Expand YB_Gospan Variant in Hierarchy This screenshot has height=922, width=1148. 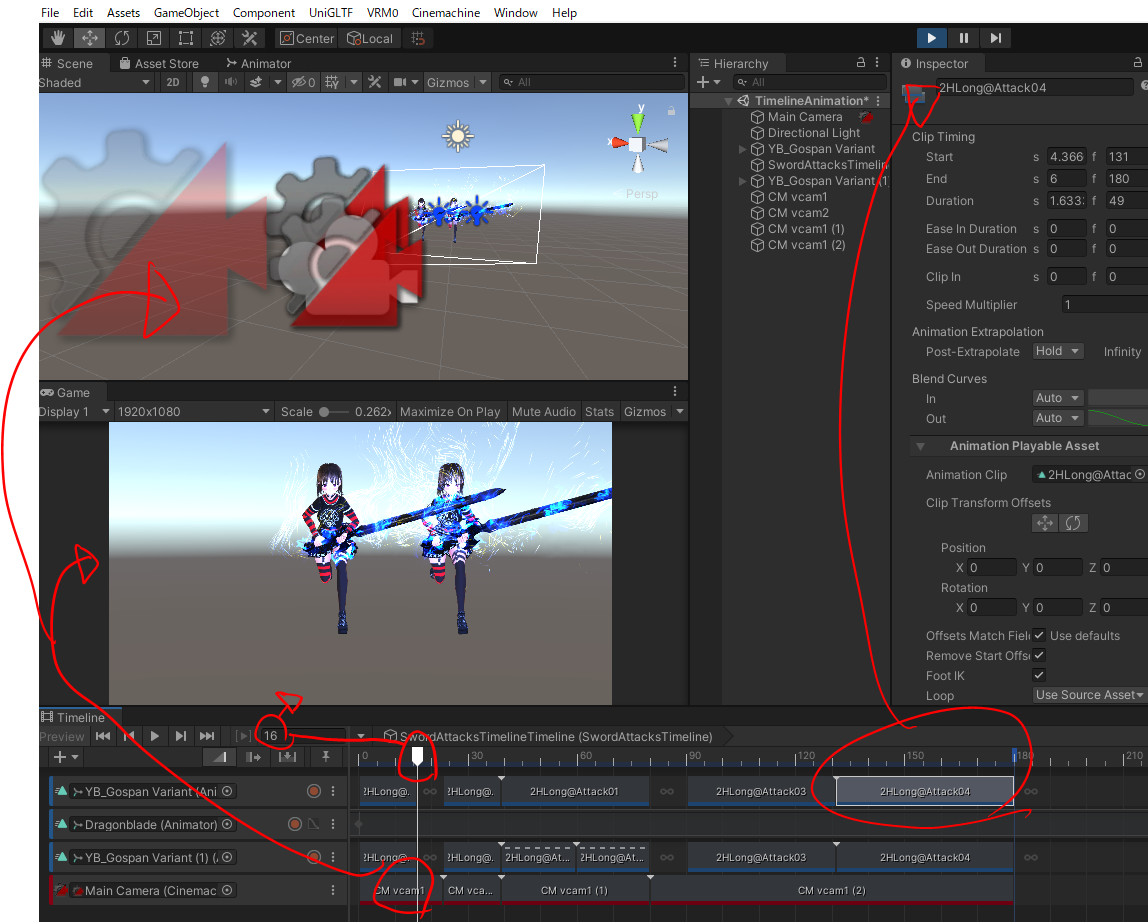pos(742,149)
